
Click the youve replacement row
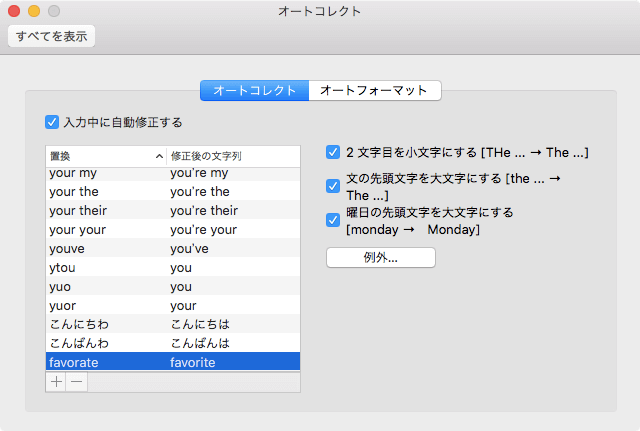(172, 248)
